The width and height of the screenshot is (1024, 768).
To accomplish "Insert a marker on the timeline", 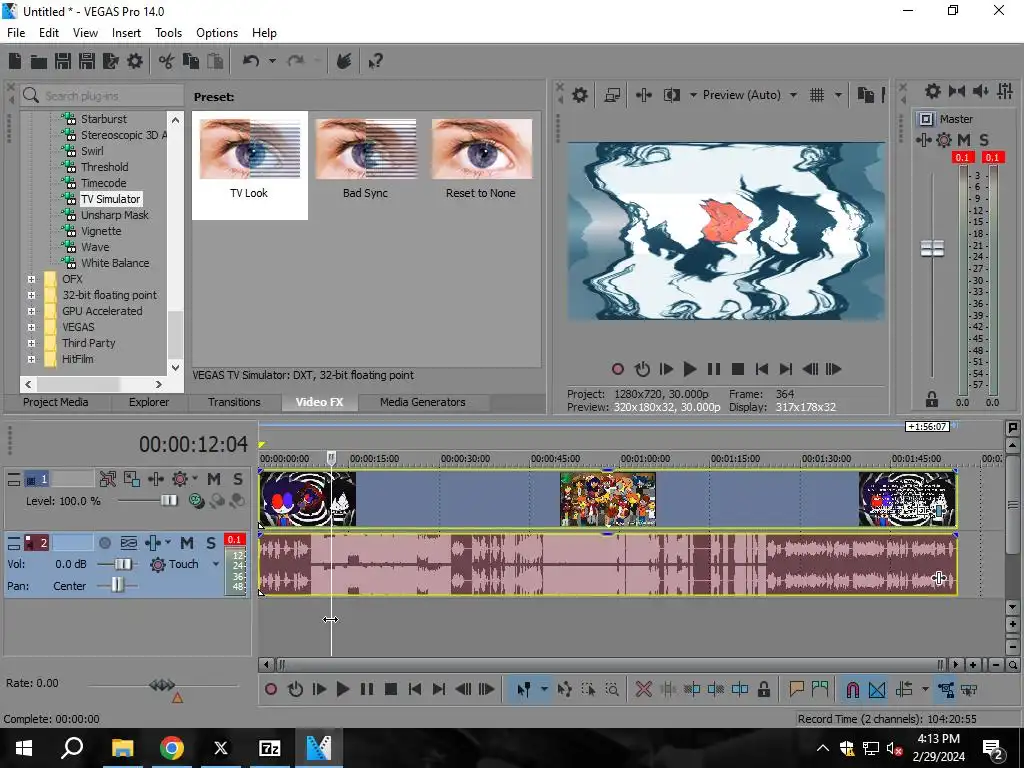I will point(796,689).
